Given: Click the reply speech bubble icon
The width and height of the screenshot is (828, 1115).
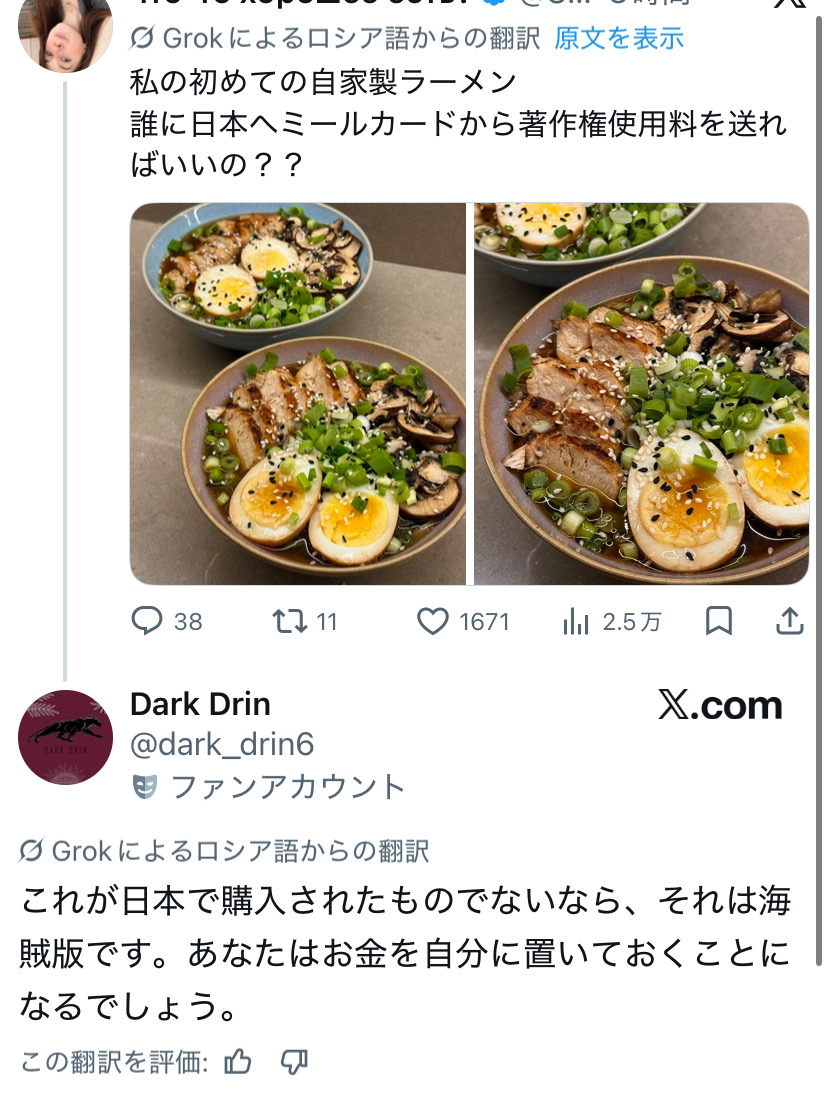Looking at the screenshot, I should tap(147, 622).
